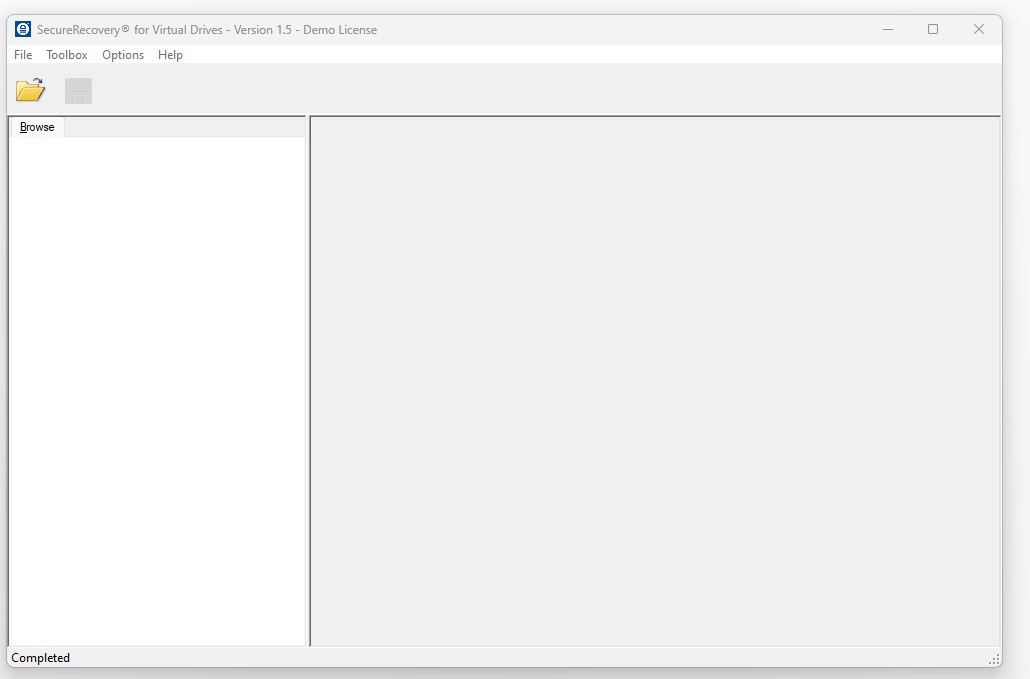This screenshot has width=1030, height=679.
Task: Open the Help menu
Action: pos(170,55)
